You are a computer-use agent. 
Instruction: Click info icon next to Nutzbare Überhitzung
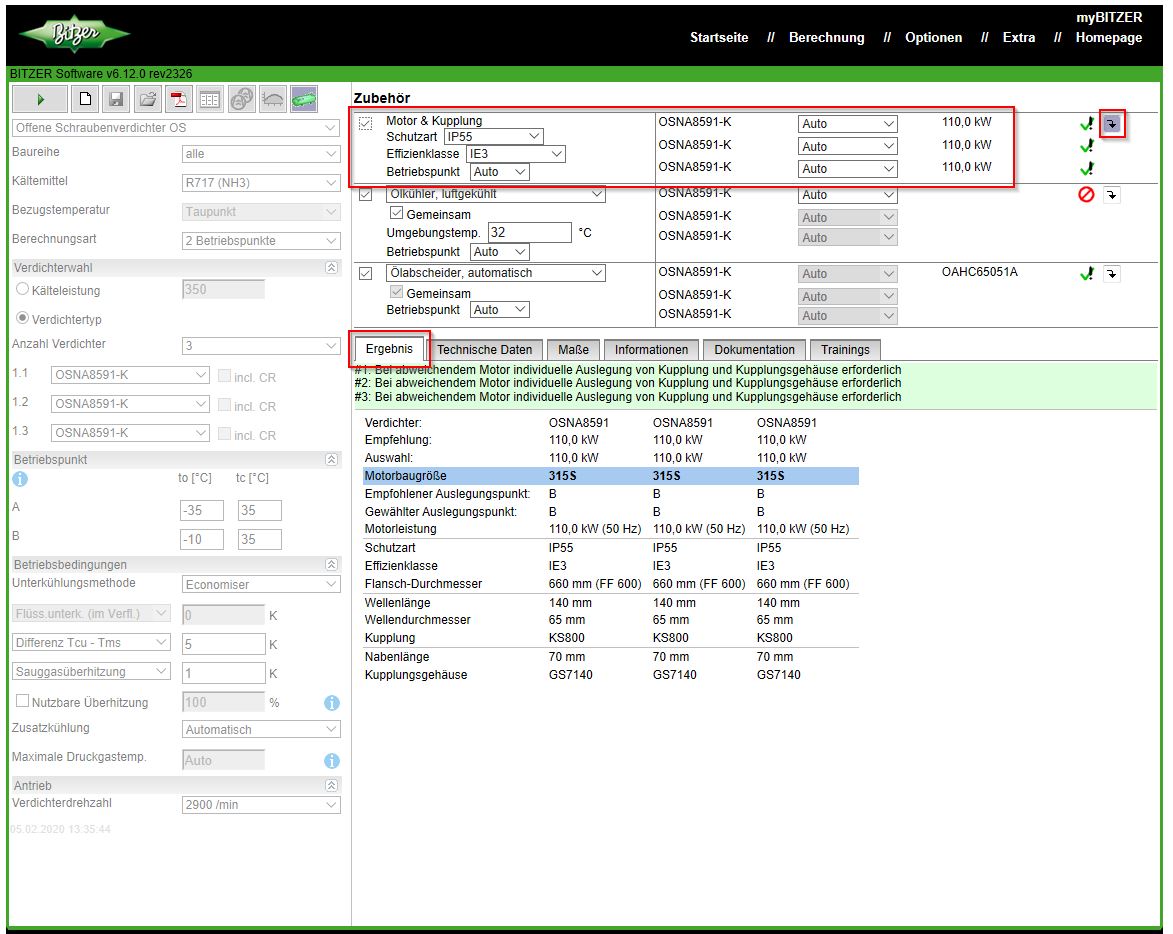[x=332, y=703]
